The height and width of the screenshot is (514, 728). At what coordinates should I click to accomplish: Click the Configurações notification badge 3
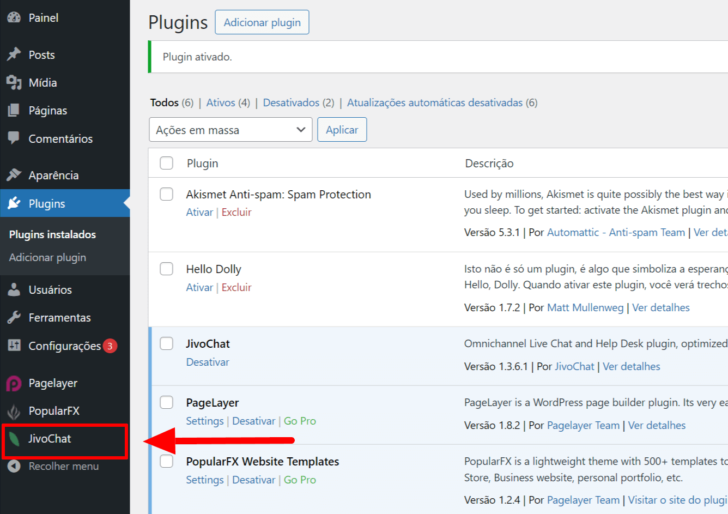110,346
